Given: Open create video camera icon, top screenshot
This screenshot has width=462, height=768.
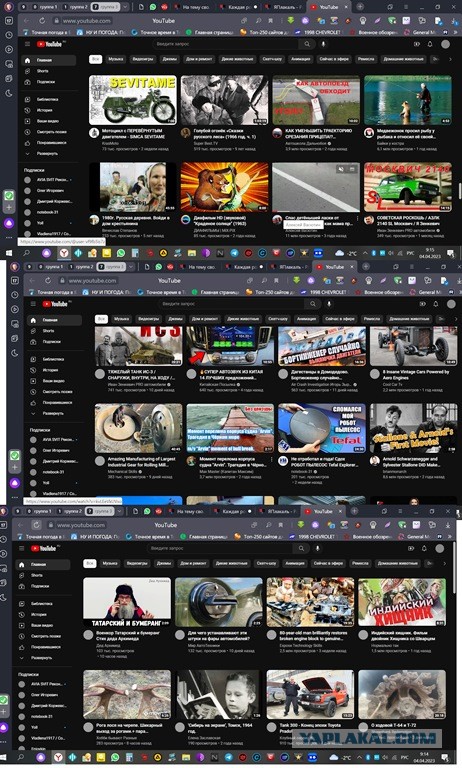Looking at the screenshot, I should pyautogui.click(x=417, y=44).
